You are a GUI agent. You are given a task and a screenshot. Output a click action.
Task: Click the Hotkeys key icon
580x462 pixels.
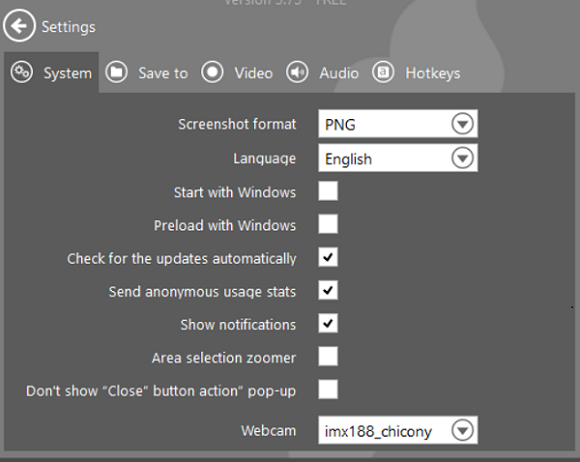(383, 72)
